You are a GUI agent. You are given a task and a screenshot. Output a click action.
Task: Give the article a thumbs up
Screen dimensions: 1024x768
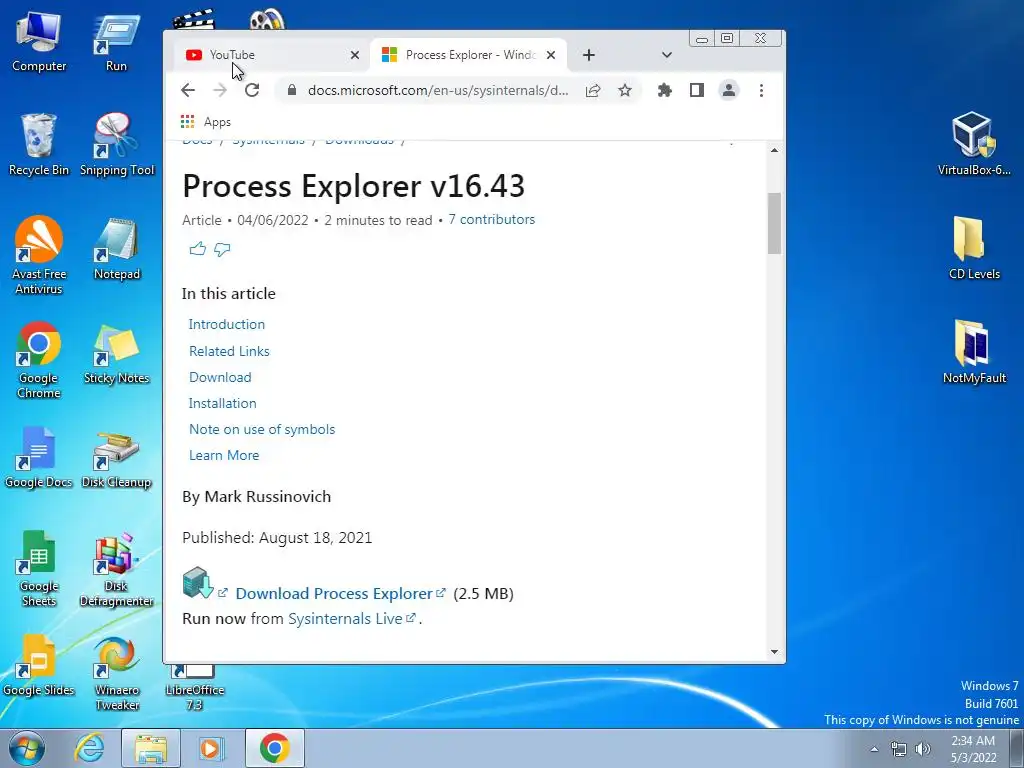[x=198, y=249]
